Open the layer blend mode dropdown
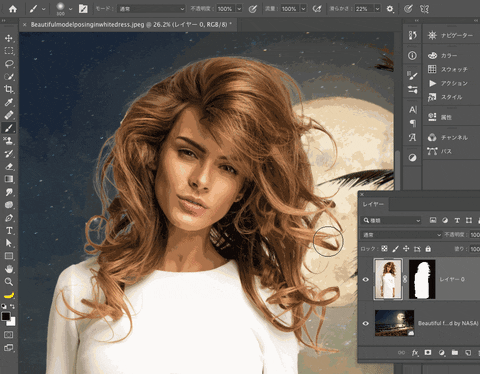 pos(402,235)
